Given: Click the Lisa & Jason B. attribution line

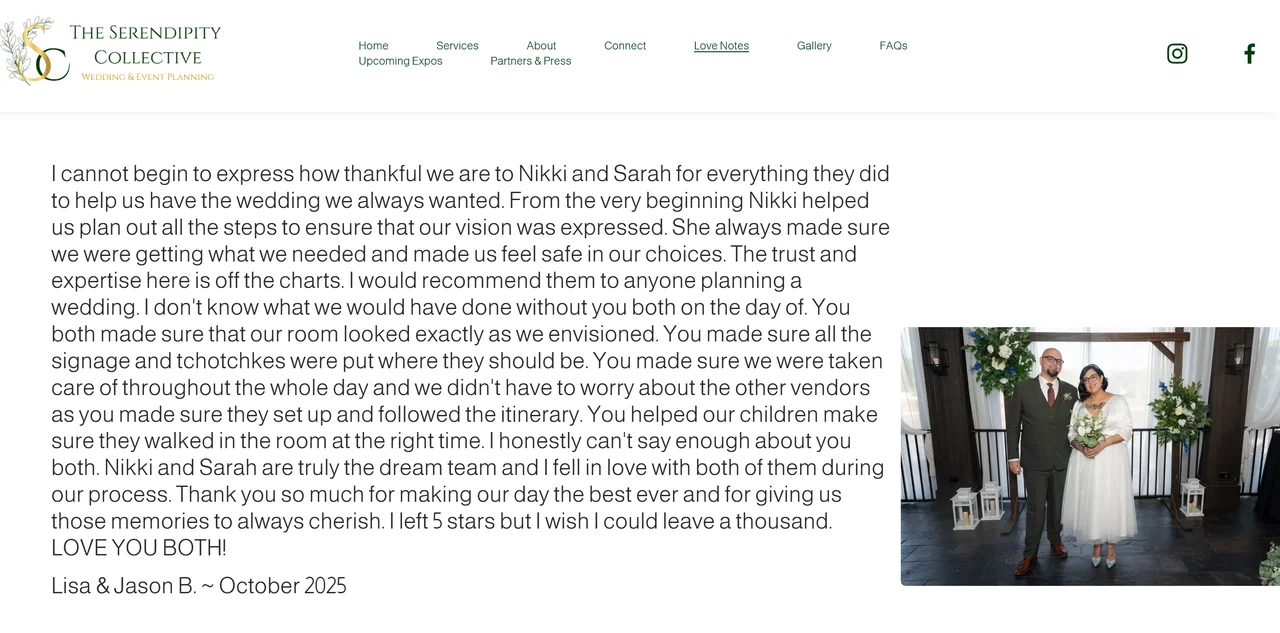Looking at the screenshot, I should [198, 586].
